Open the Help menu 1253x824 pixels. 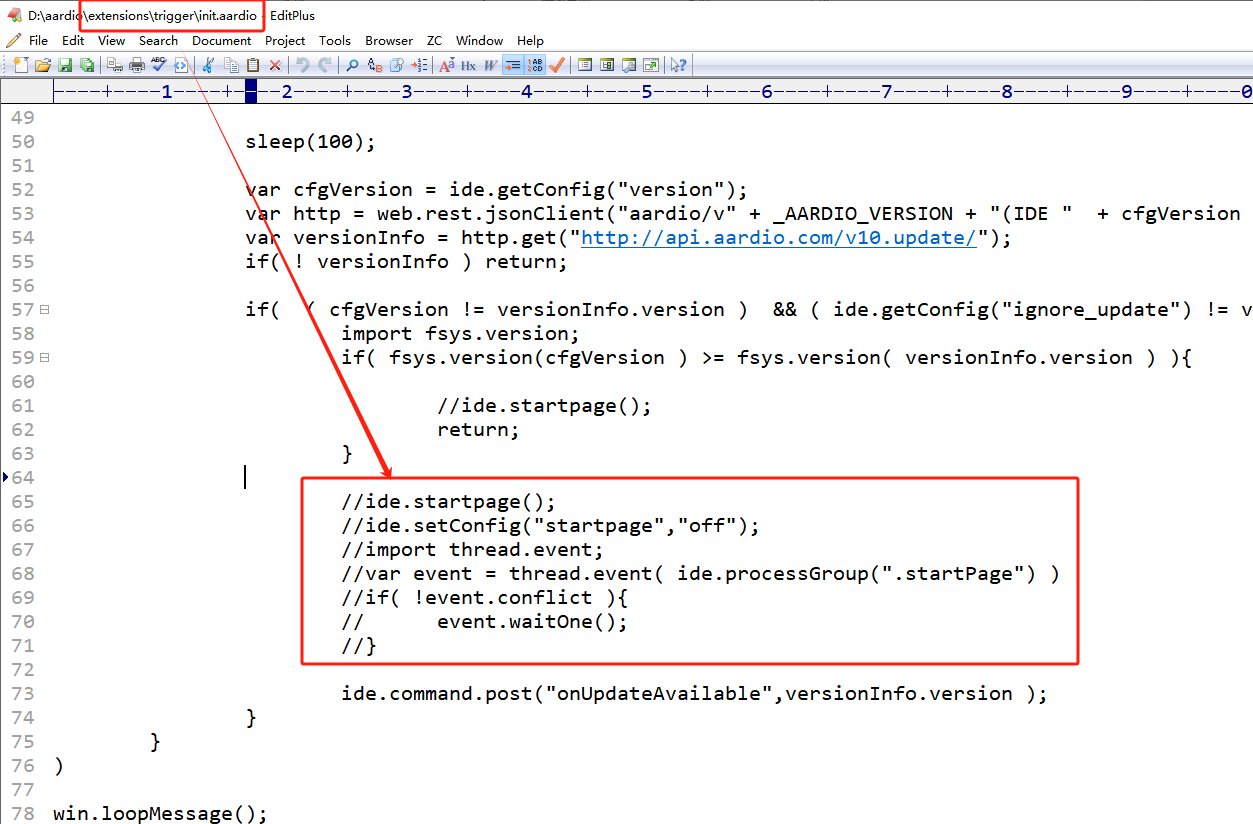tap(530, 41)
